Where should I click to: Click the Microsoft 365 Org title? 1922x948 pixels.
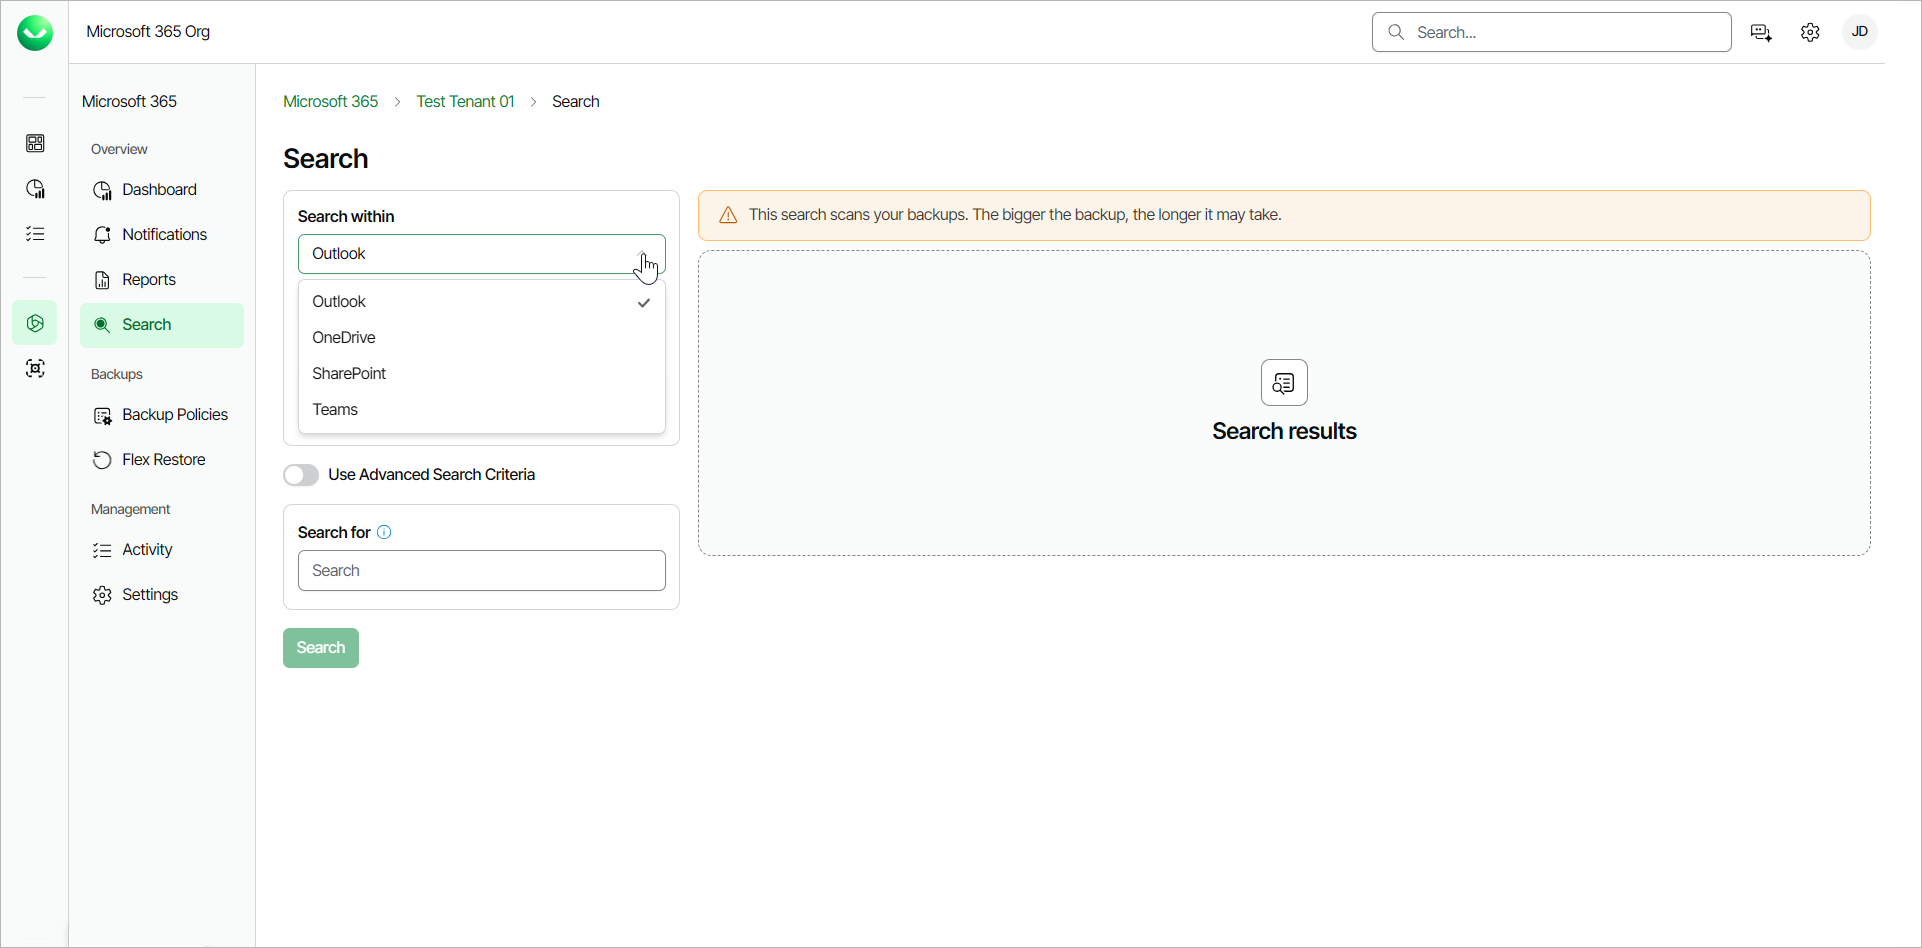point(148,32)
